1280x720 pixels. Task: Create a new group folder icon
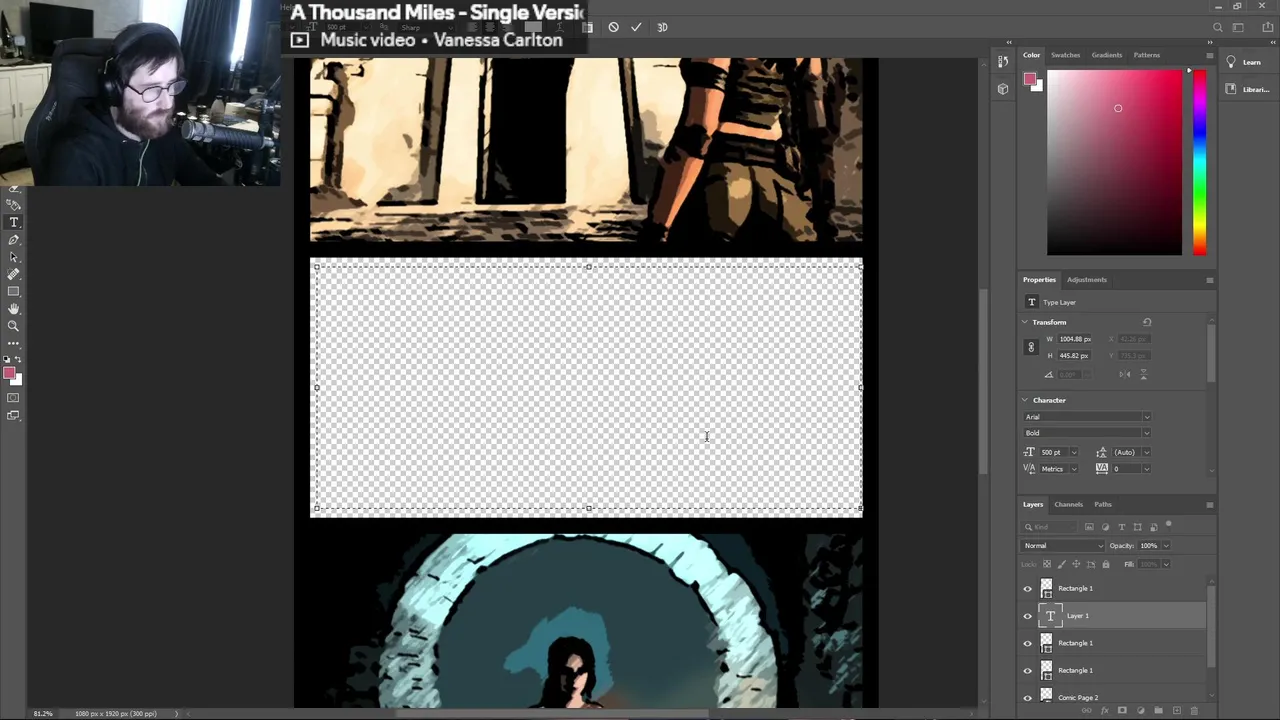tap(1158, 710)
